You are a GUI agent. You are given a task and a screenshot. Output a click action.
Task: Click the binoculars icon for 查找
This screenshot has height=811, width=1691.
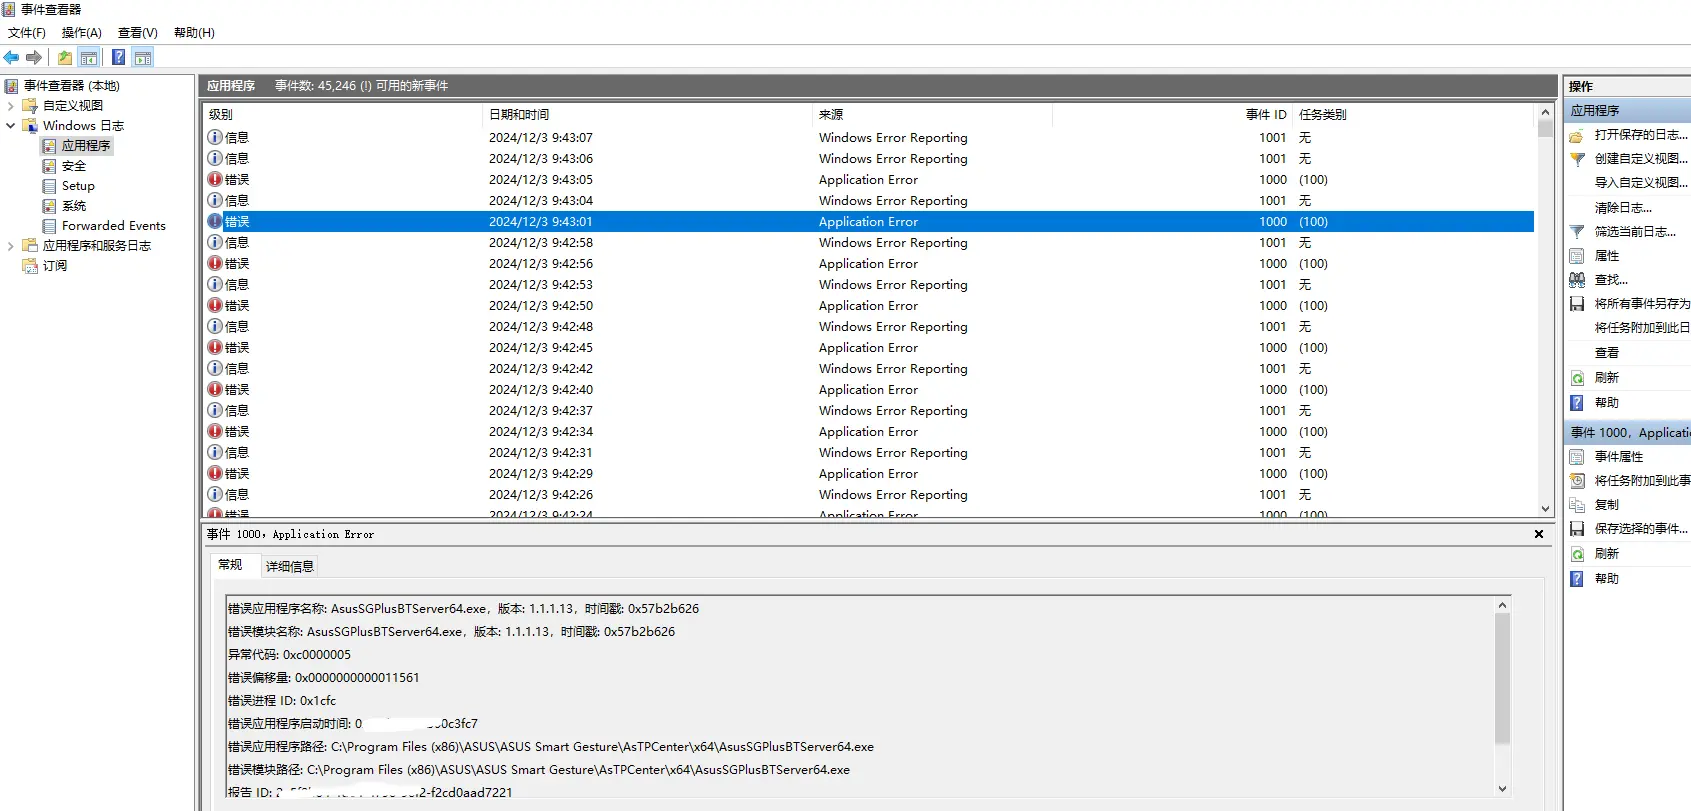click(1577, 280)
